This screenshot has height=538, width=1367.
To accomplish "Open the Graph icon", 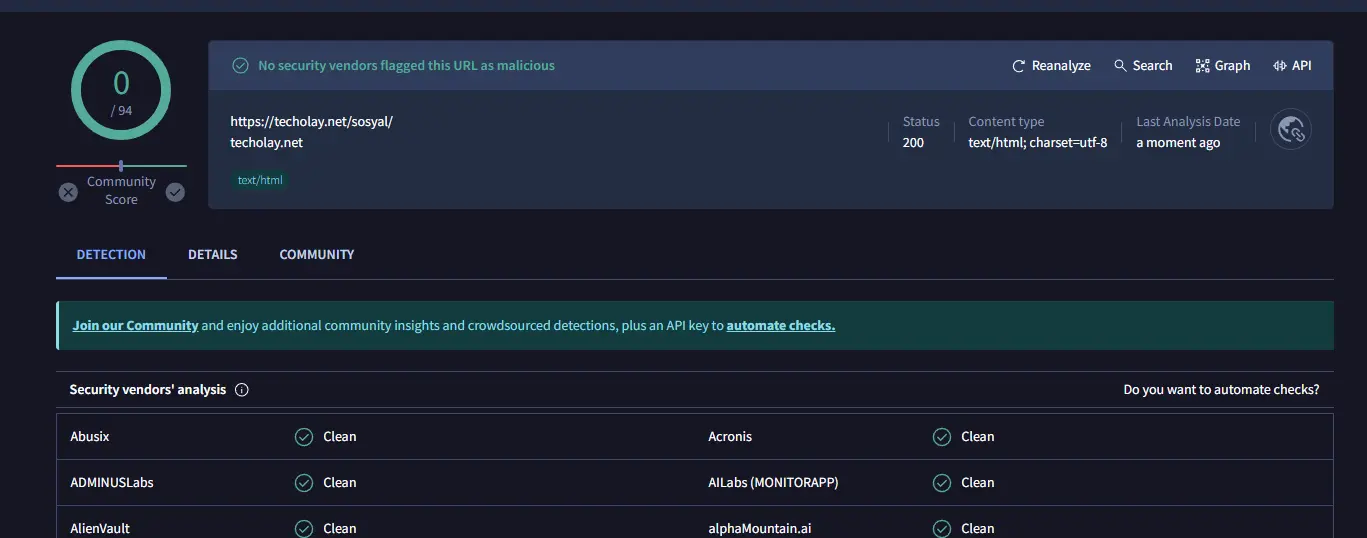I will (1202, 66).
